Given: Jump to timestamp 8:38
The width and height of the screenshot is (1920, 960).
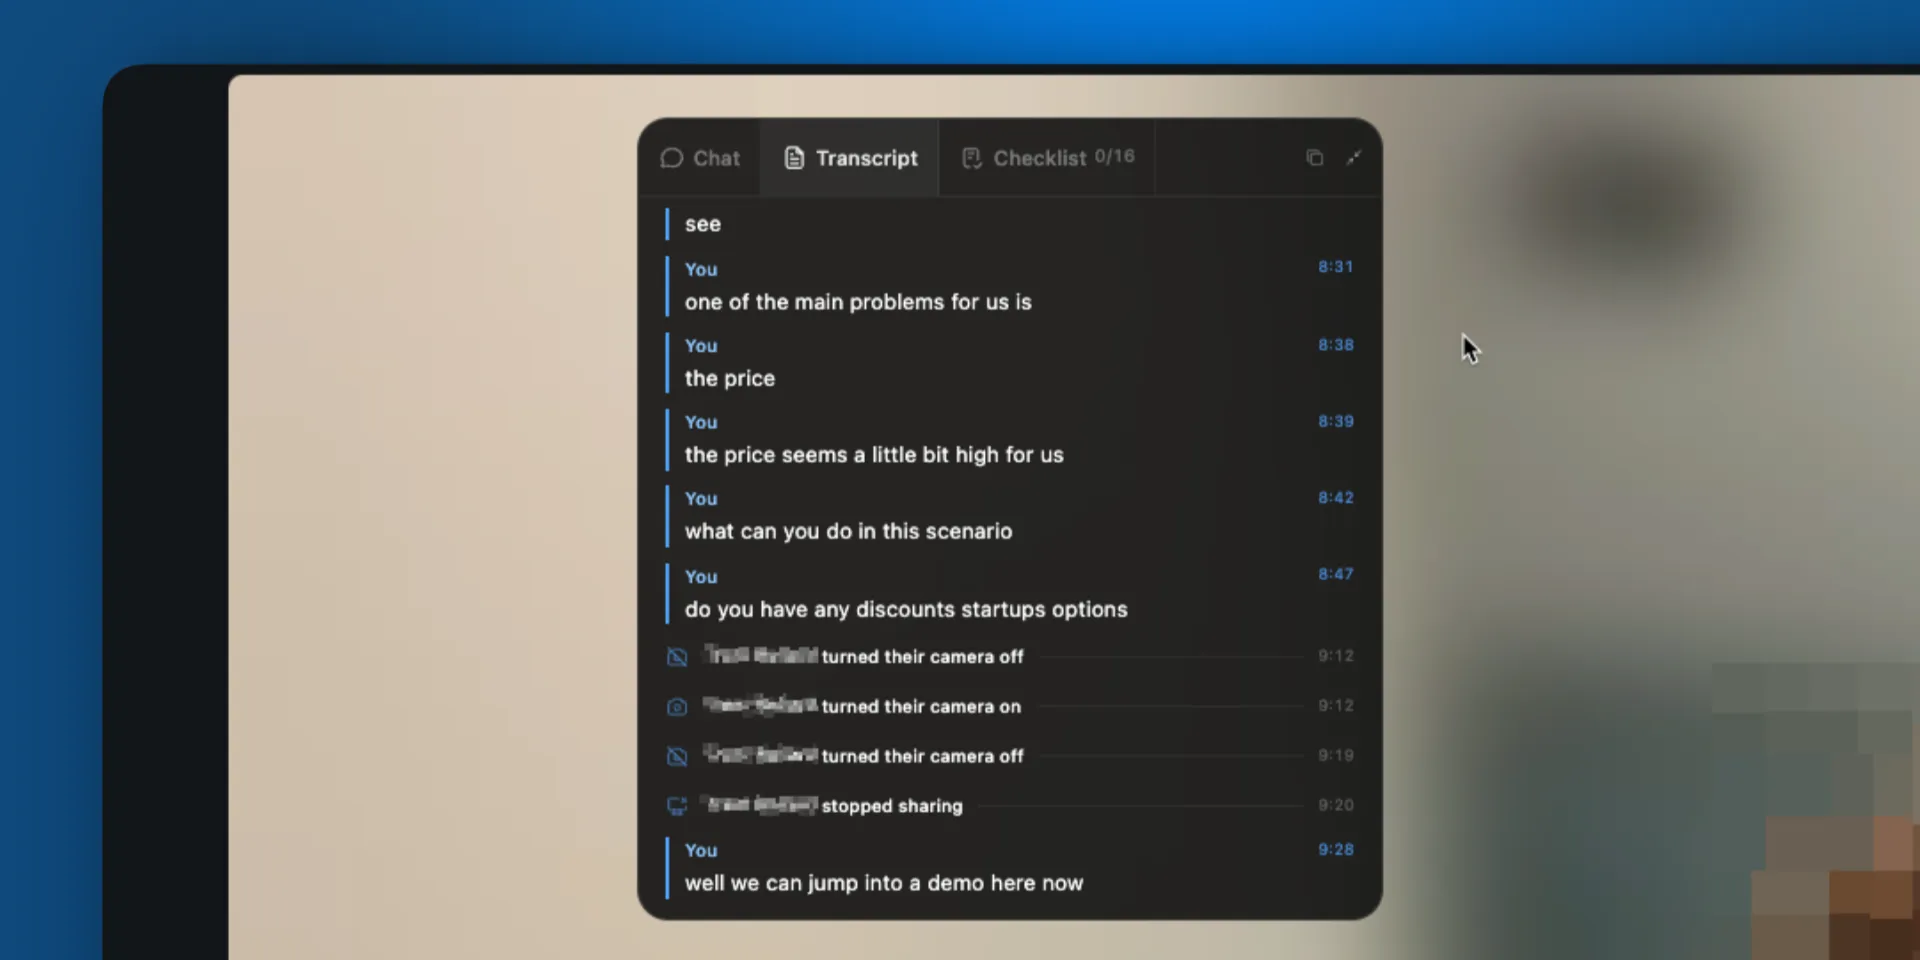Looking at the screenshot, I should 1335,345.
